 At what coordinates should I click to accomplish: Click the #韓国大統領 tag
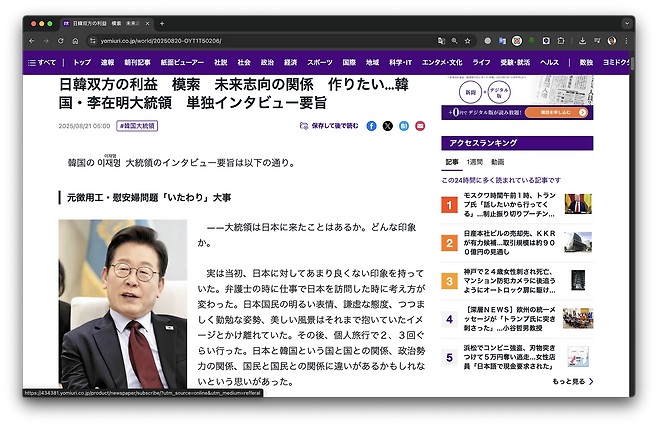tap(137, 126)
